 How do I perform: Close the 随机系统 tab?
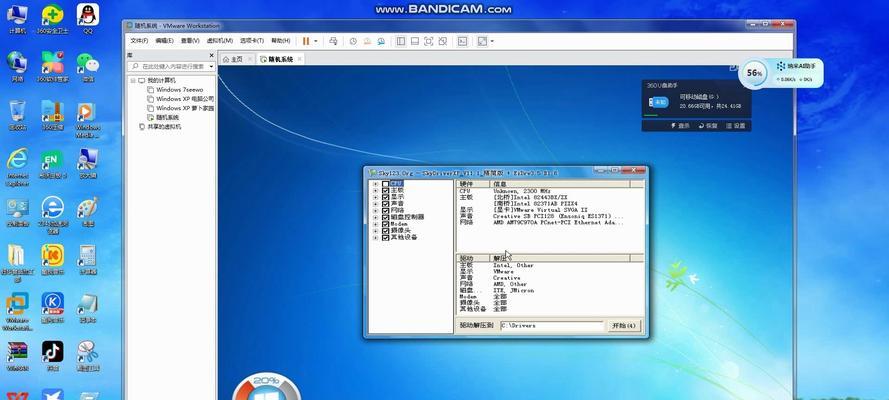(300, 59)
